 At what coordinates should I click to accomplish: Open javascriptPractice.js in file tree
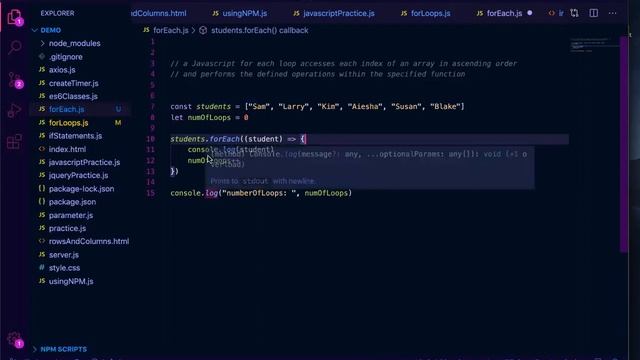[84, 162]
